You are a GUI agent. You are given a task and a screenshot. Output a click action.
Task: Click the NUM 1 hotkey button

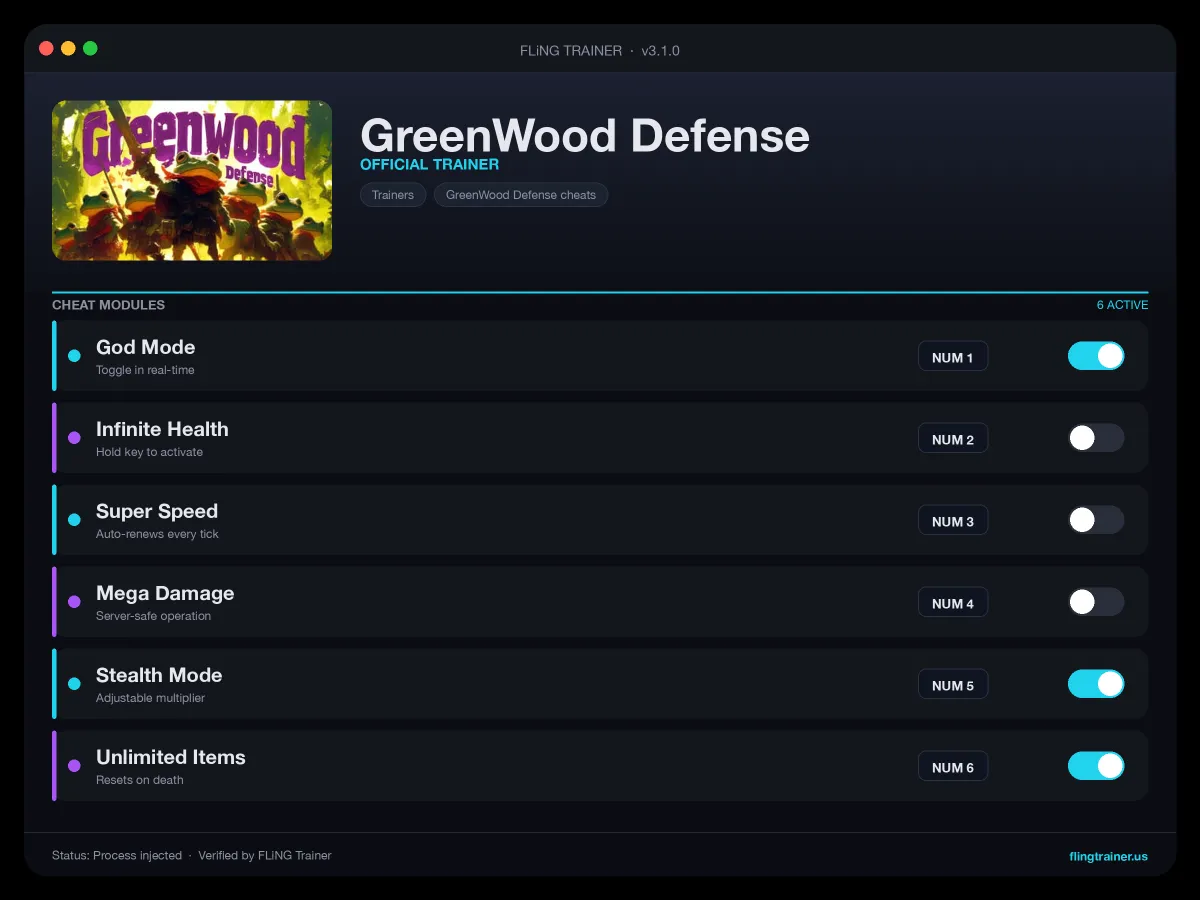(953, 357)
